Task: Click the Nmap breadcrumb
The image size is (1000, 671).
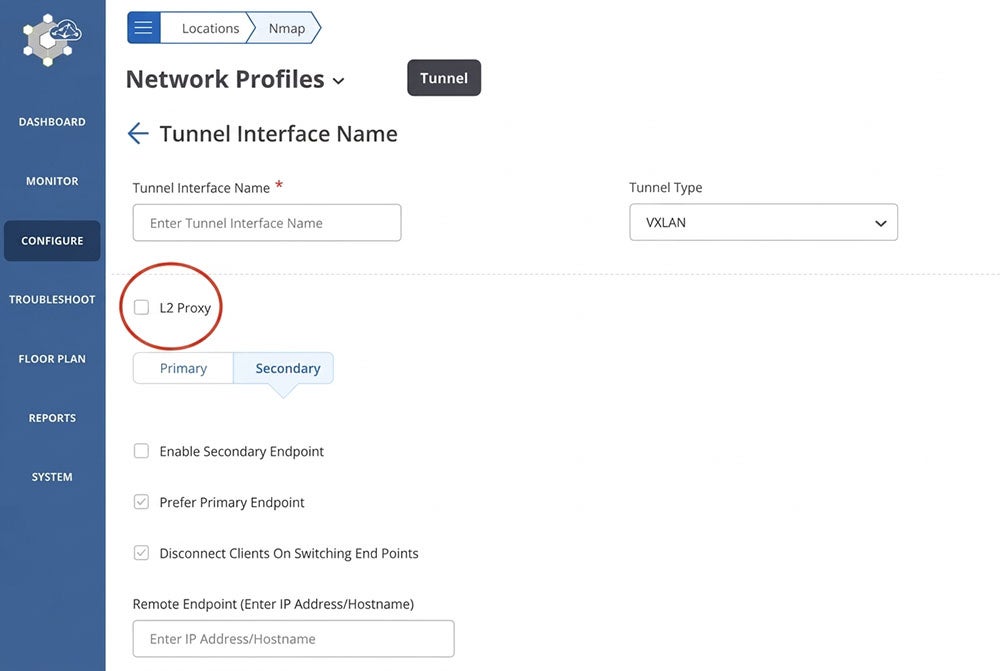Action: pyautogui.click(x=286, y=28)
